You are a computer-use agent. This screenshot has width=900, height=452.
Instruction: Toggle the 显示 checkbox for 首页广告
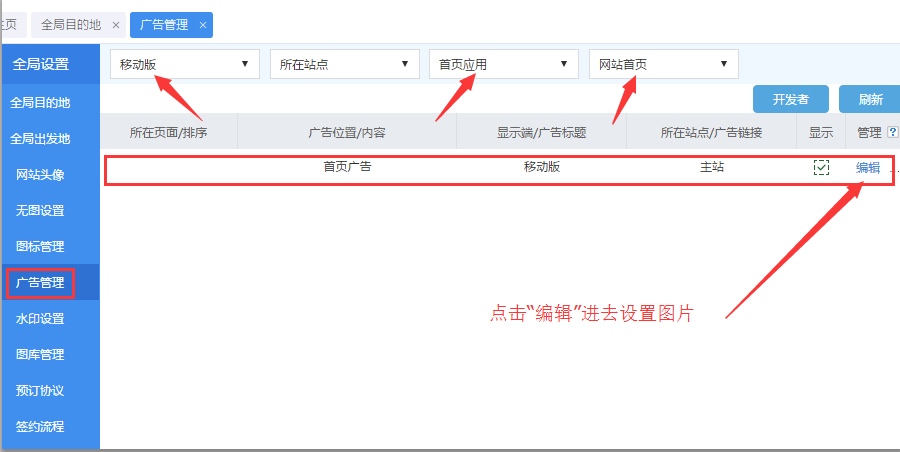(821, 168)
